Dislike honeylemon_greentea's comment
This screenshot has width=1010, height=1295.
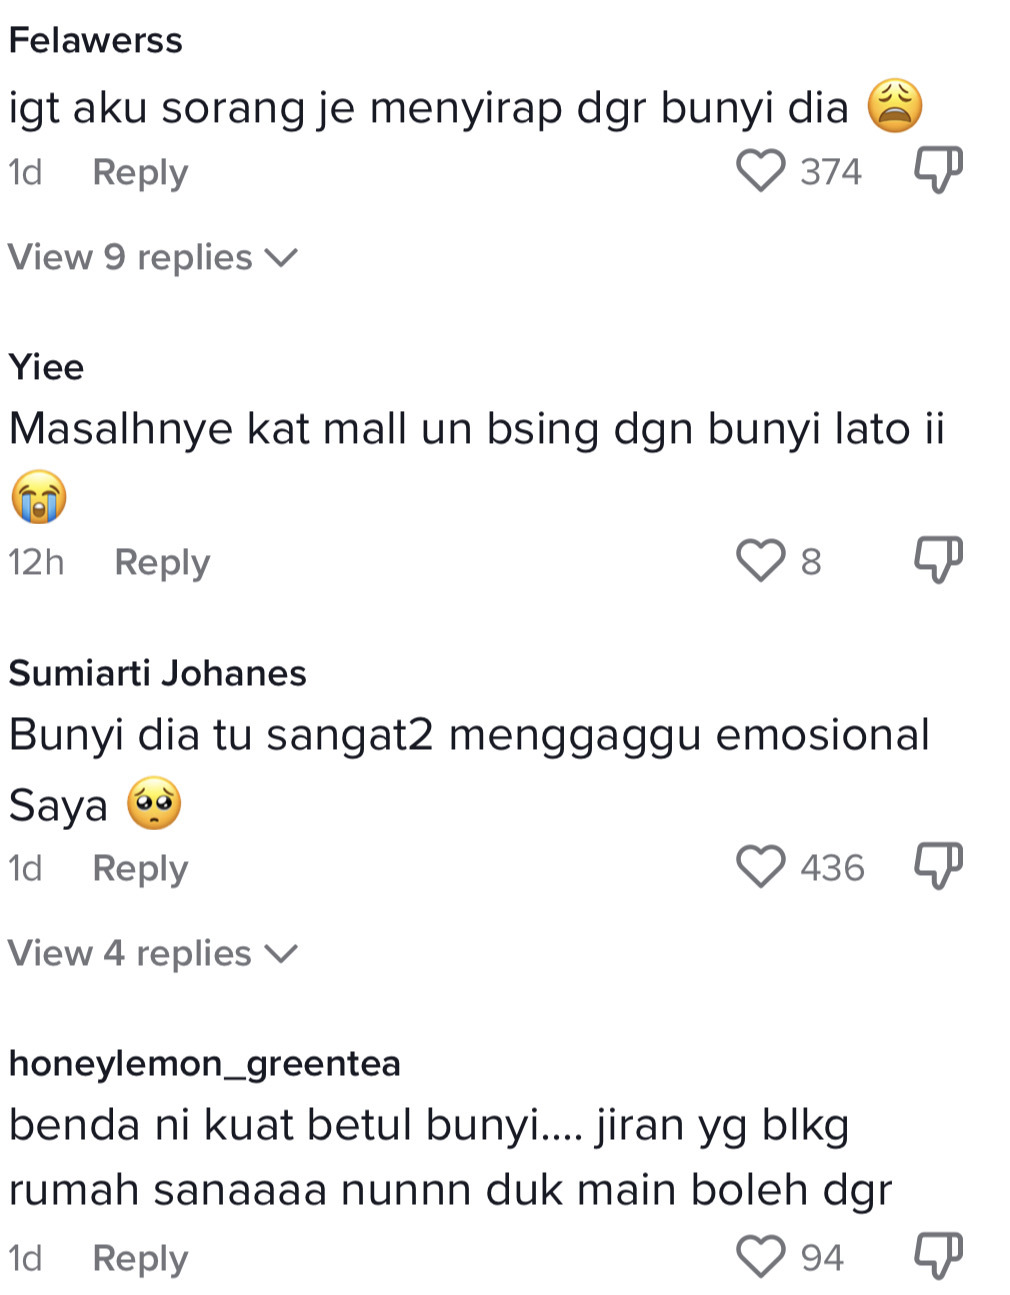pos(938,1257)
